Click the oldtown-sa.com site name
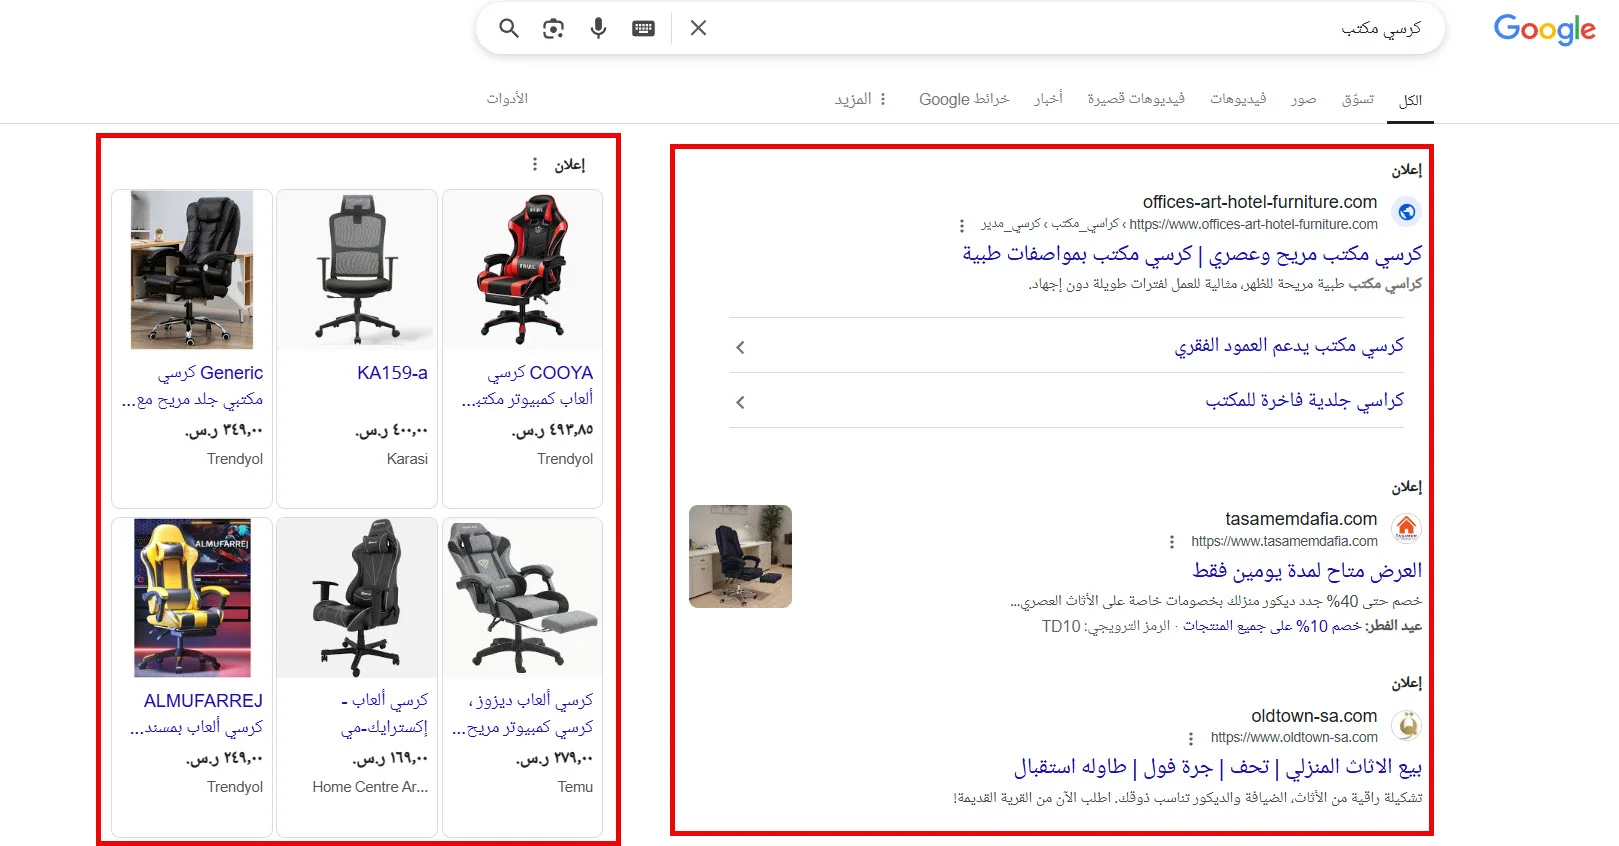The height and width of the screenshot is (846, 1619). click(1314, 716)
